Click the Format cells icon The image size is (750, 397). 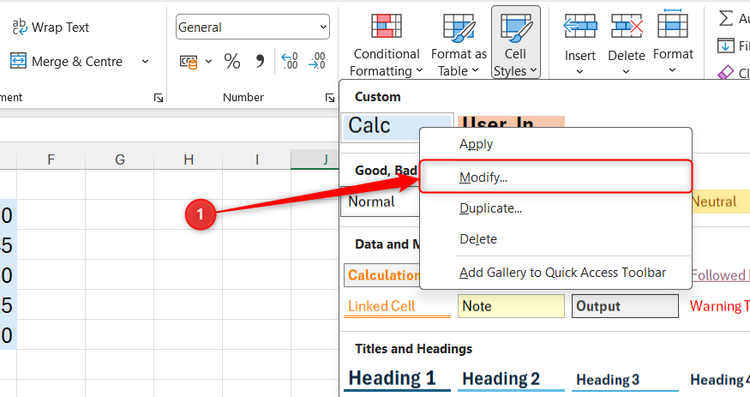(673, 24)
